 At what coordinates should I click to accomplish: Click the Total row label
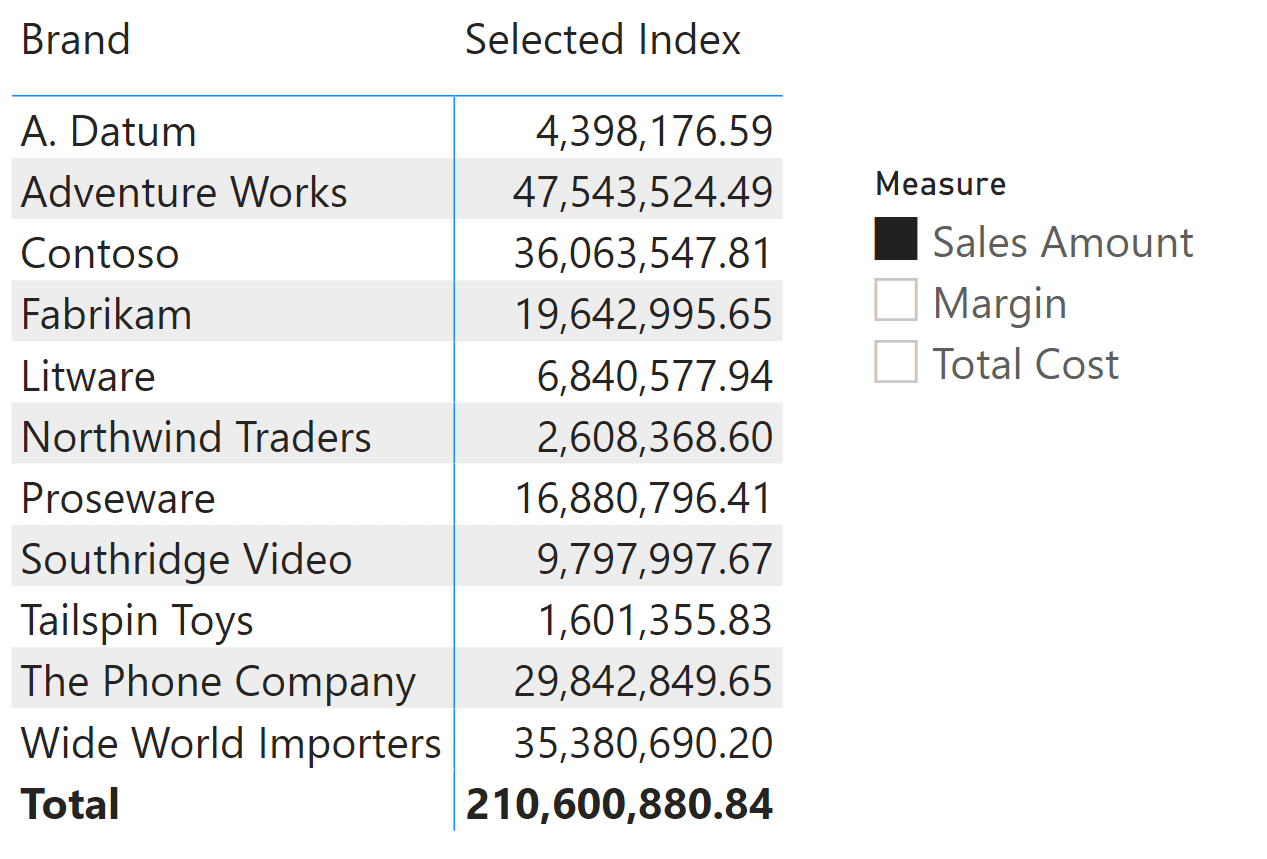[70, 804]
